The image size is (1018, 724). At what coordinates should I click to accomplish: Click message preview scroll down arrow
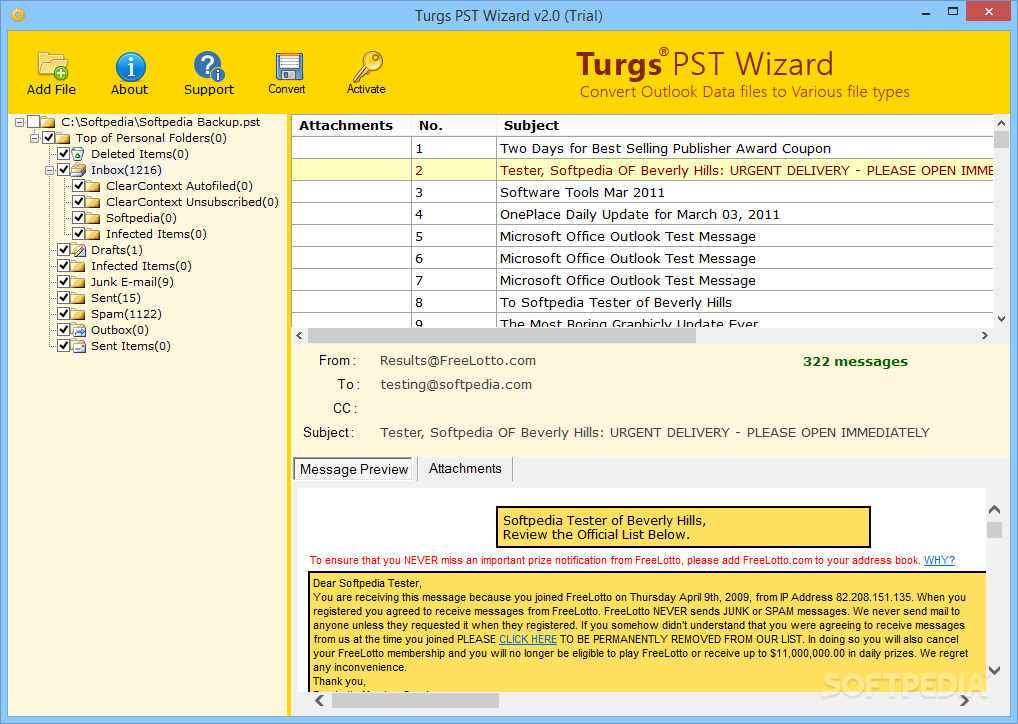(x=994, y=670)
